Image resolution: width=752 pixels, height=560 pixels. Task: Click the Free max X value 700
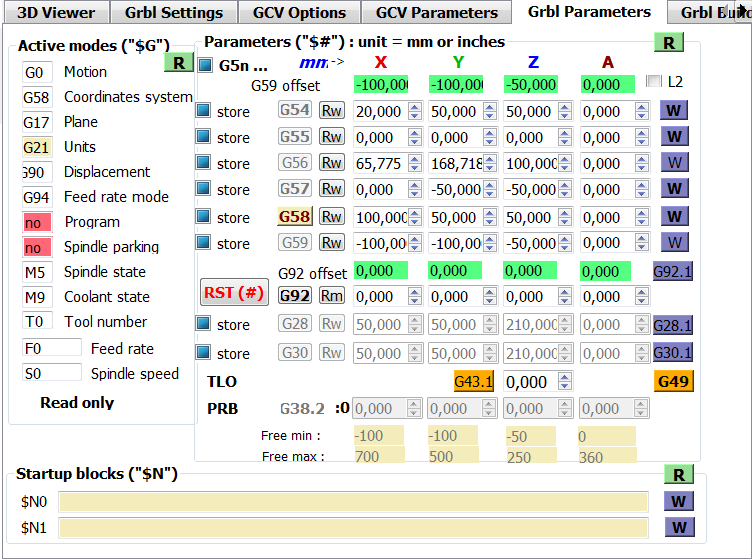point(379,455)
